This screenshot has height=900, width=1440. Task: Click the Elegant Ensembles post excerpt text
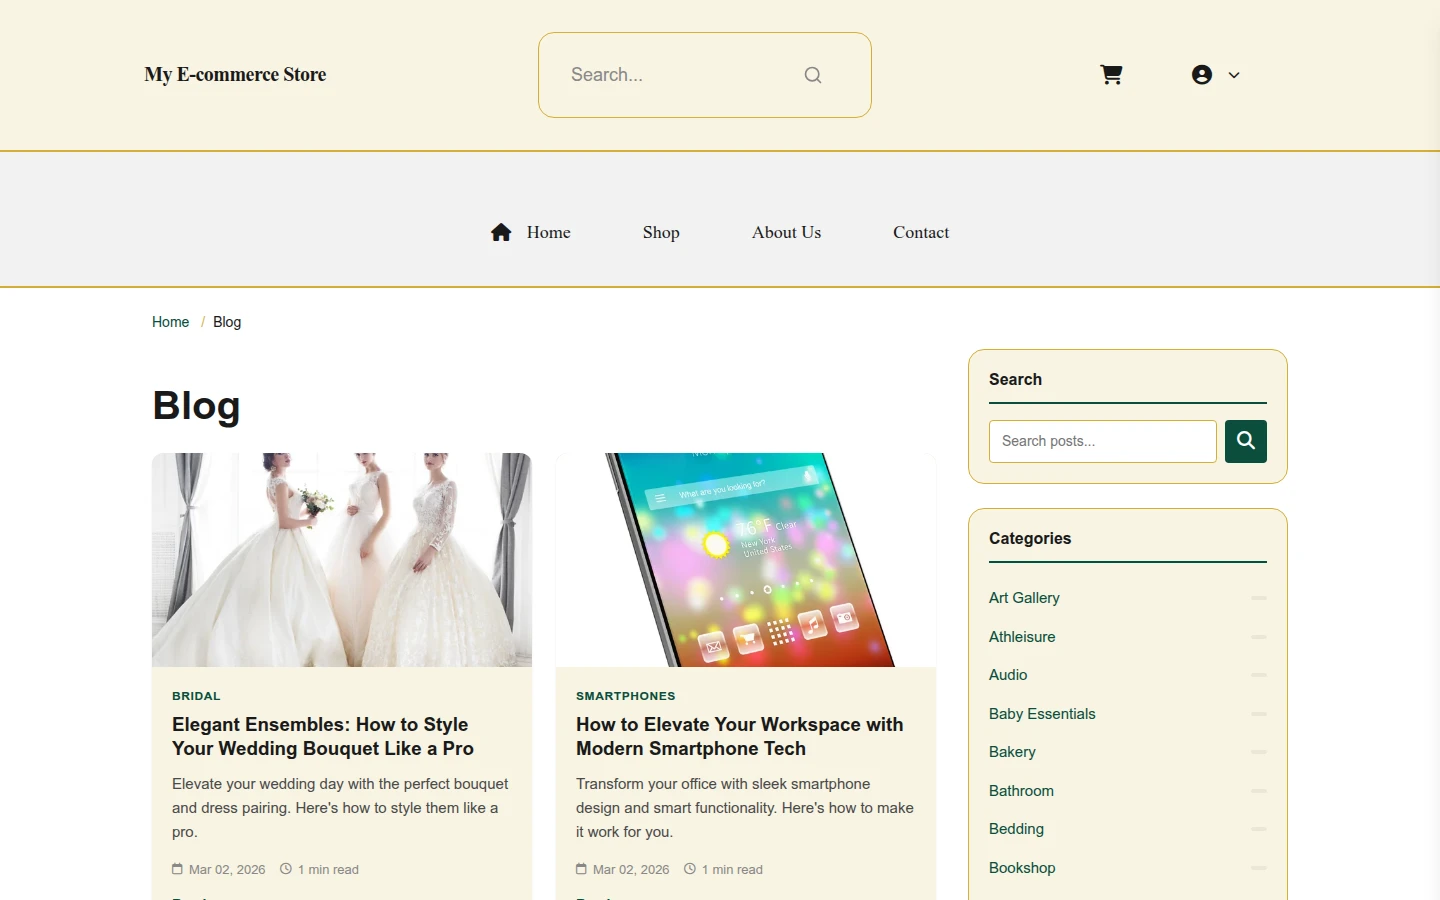pos(340,808)
